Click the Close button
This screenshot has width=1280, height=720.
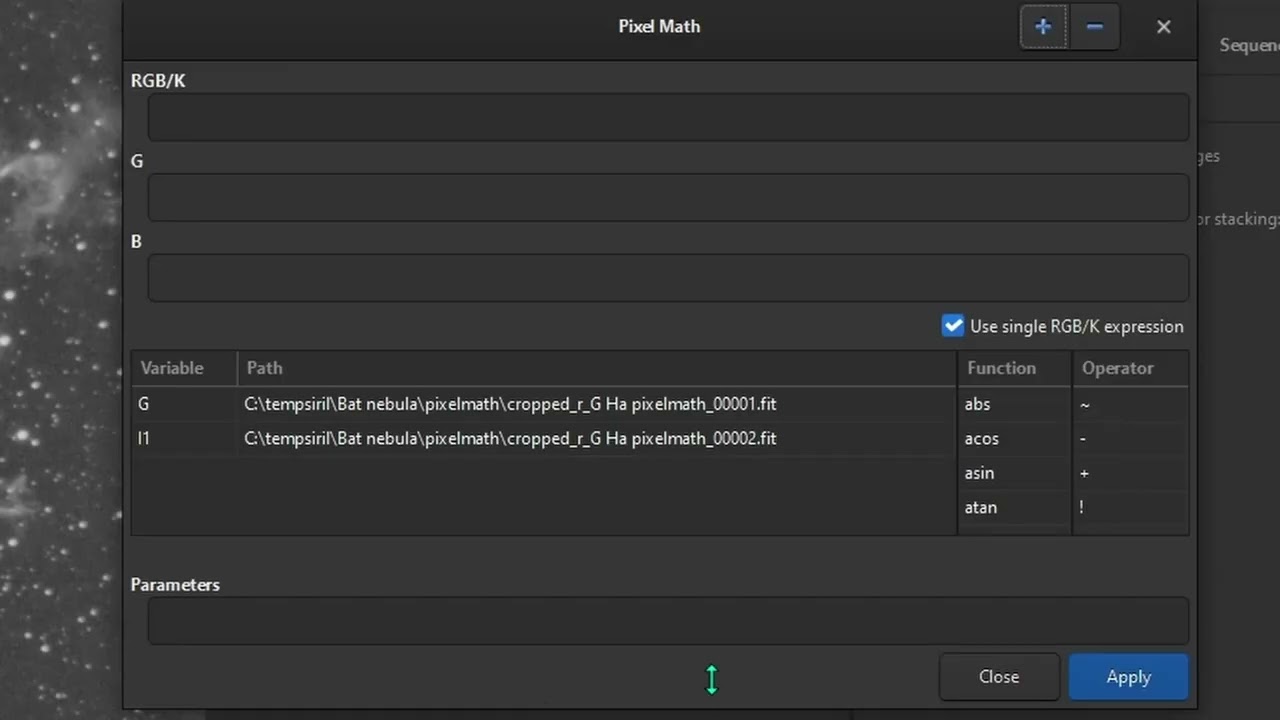coord(999,677)
